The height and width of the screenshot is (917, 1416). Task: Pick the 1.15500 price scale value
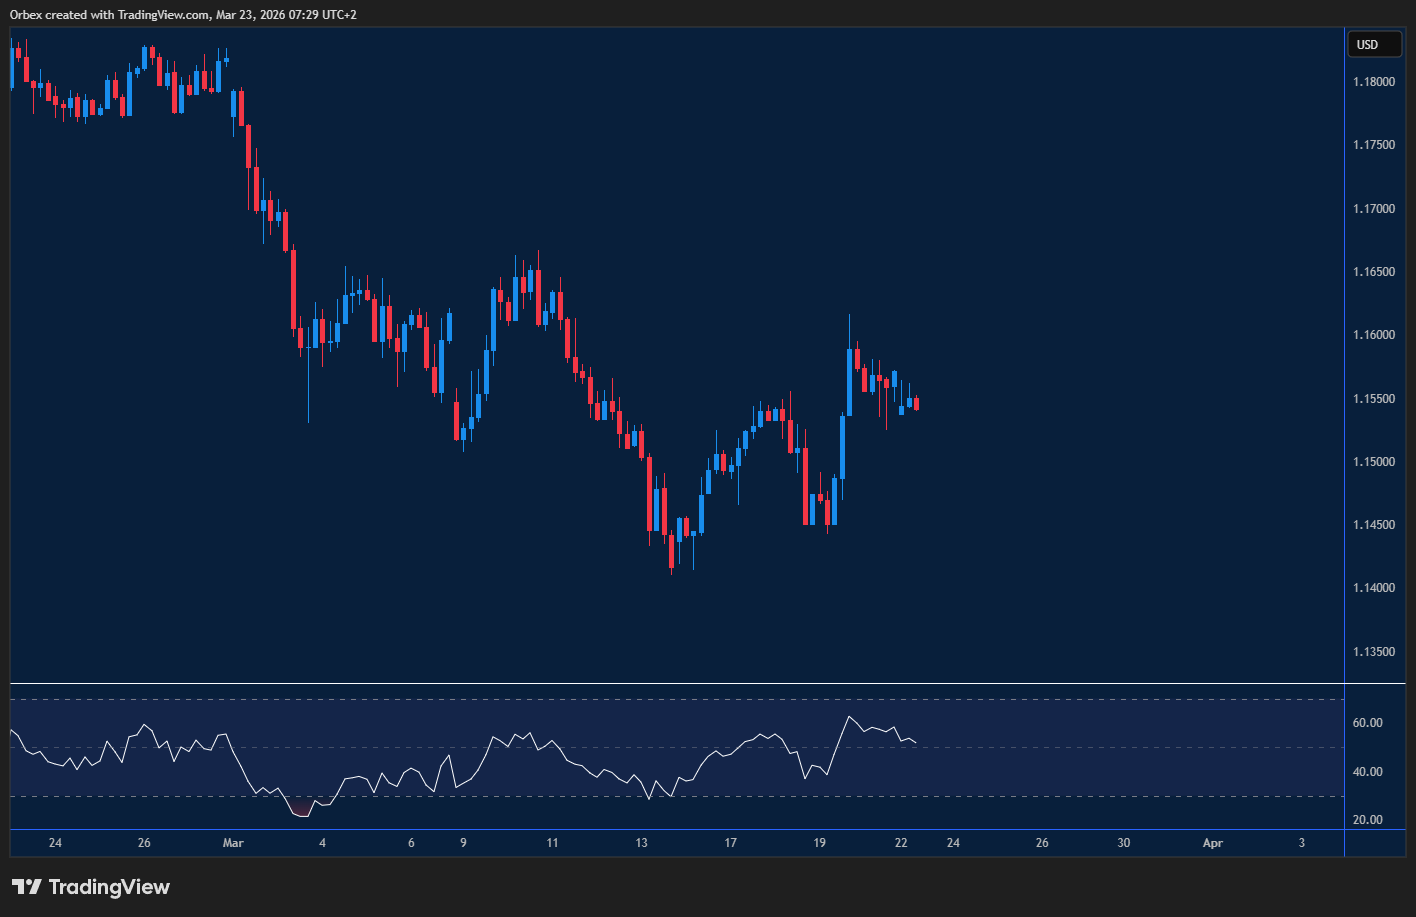(1374, 399)
